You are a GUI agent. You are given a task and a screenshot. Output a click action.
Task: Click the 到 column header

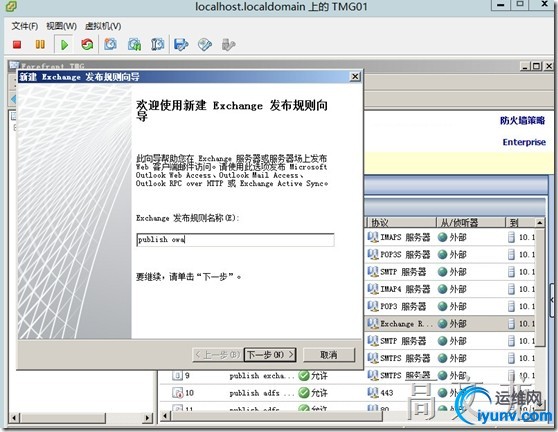pos(520,223)
